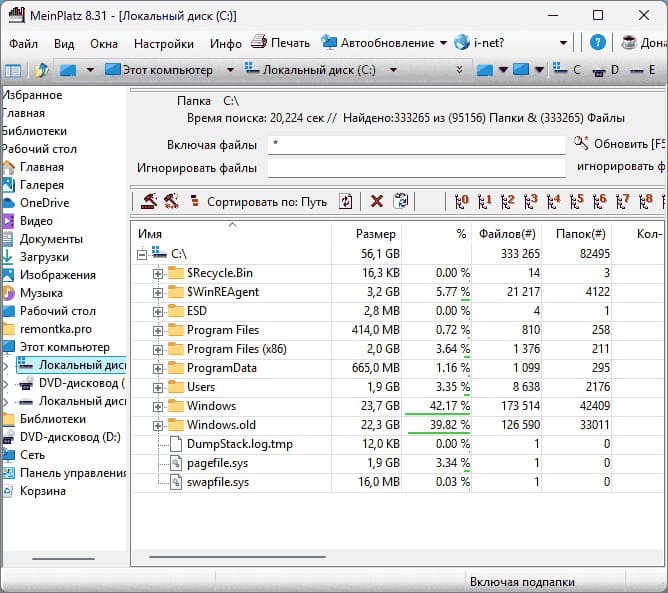Open dropdown arrow next to Этот компьютер

click(230, 69)
